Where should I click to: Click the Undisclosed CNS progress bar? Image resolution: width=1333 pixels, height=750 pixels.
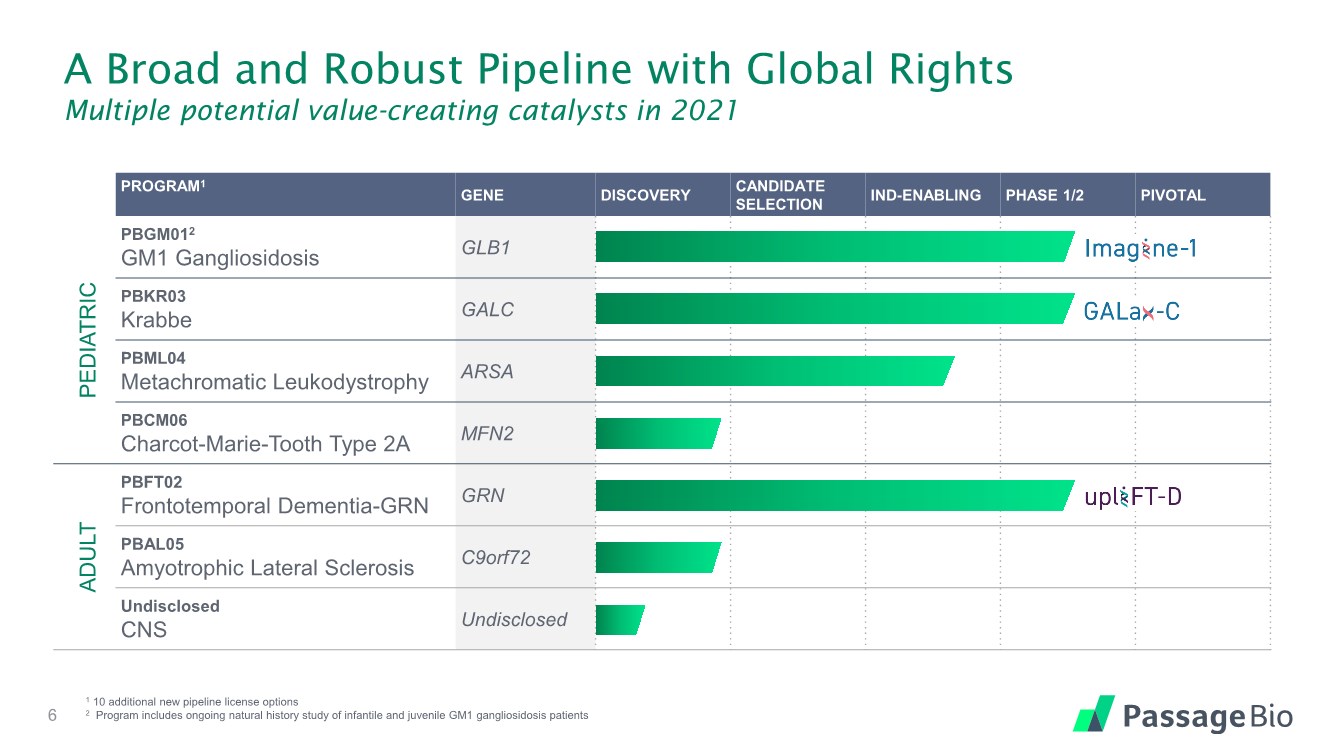[621, 619]
